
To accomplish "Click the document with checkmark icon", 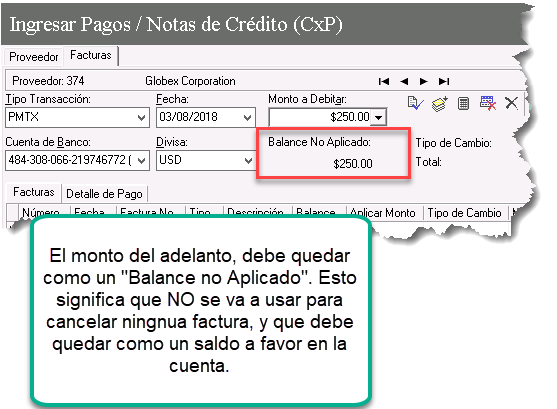I will pyautogui.click(x=415, y=103).
